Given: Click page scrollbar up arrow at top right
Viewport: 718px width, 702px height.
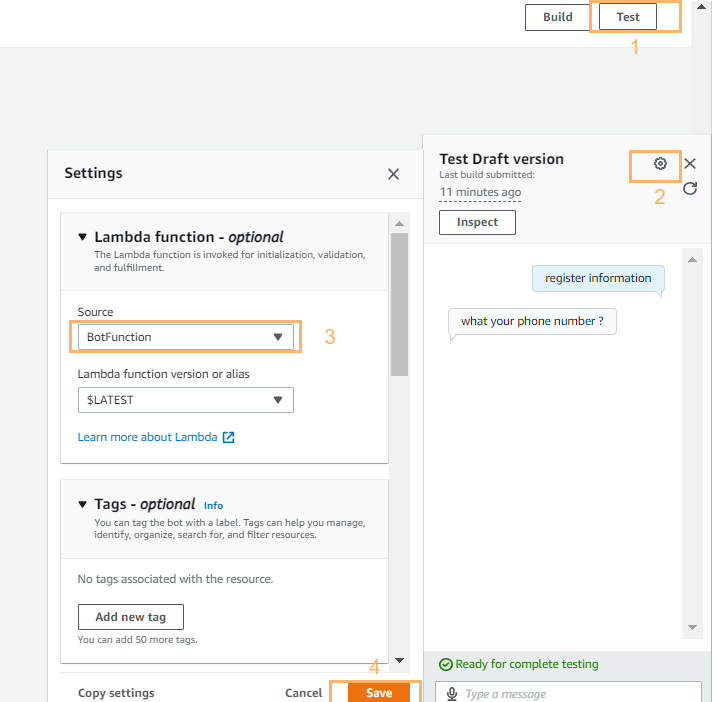Looking at the screenshot, I should (701, 7).
